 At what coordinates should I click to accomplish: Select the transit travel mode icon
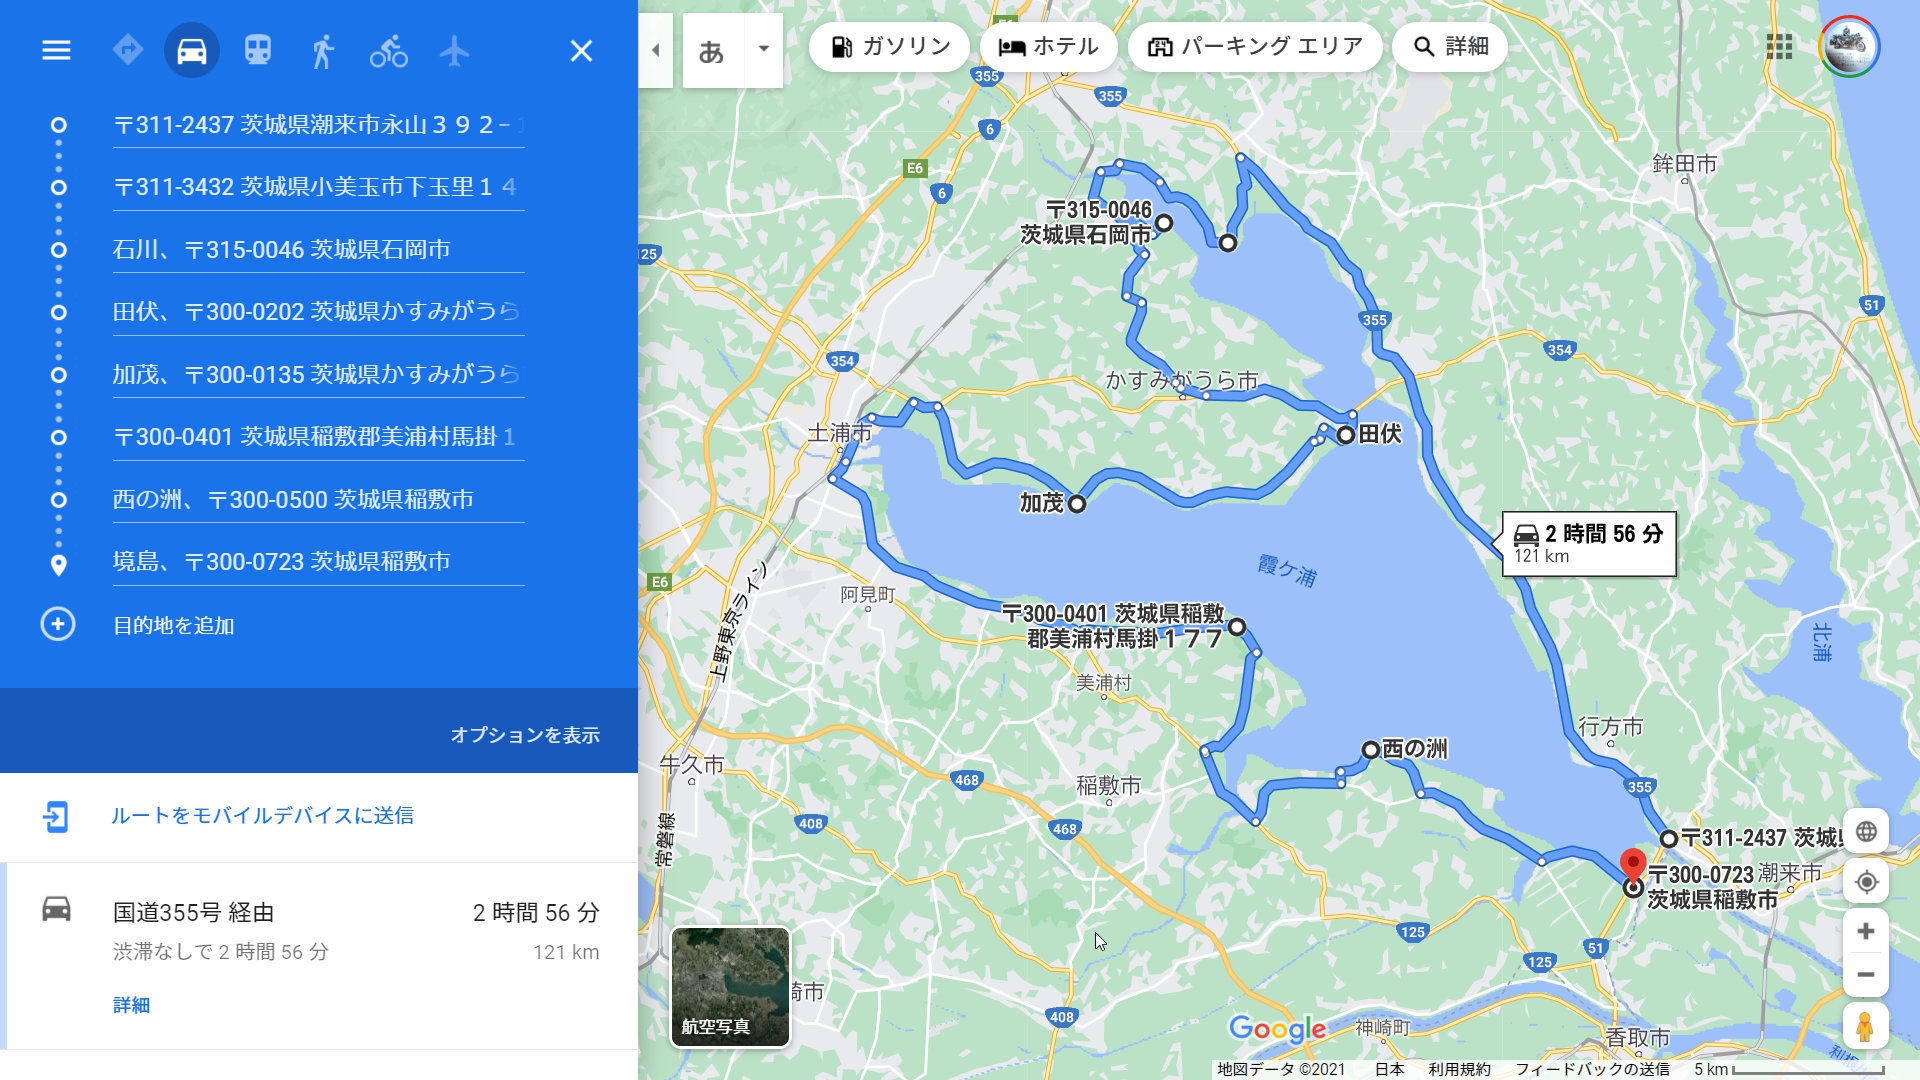[x=258, y=50]
